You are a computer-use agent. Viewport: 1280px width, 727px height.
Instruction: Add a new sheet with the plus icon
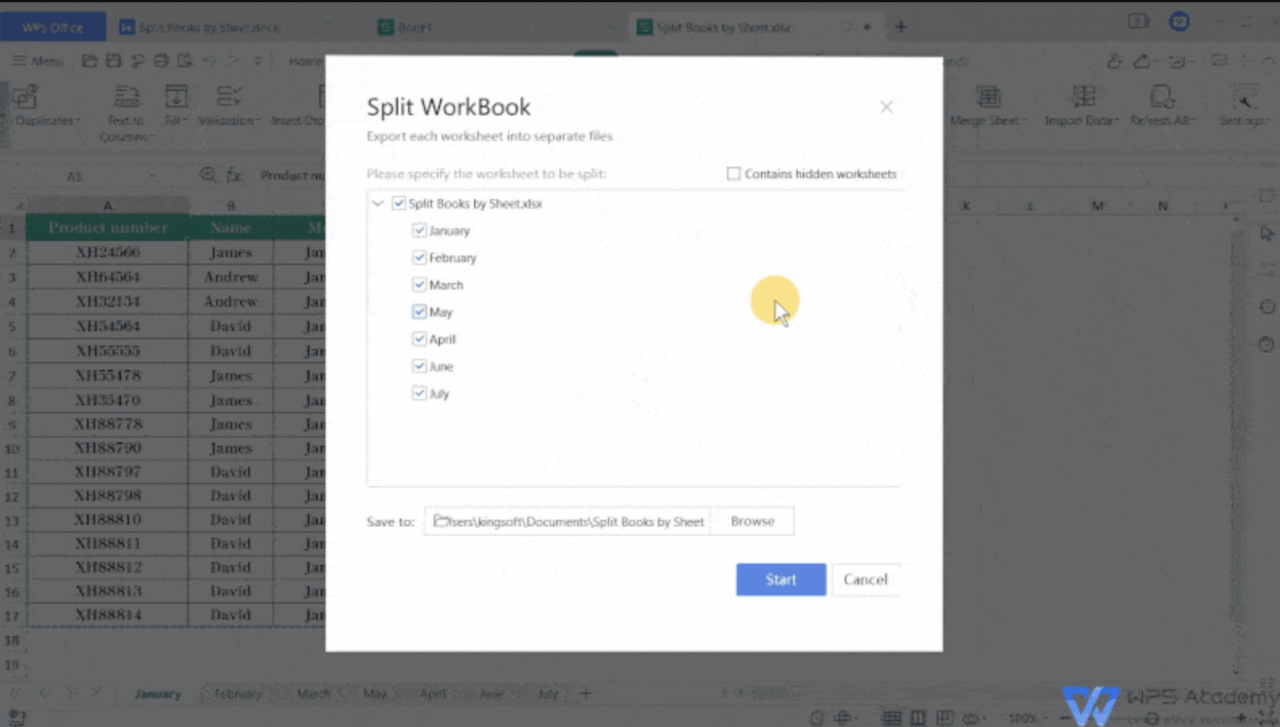pyautogui.click(x=587, y=693)
